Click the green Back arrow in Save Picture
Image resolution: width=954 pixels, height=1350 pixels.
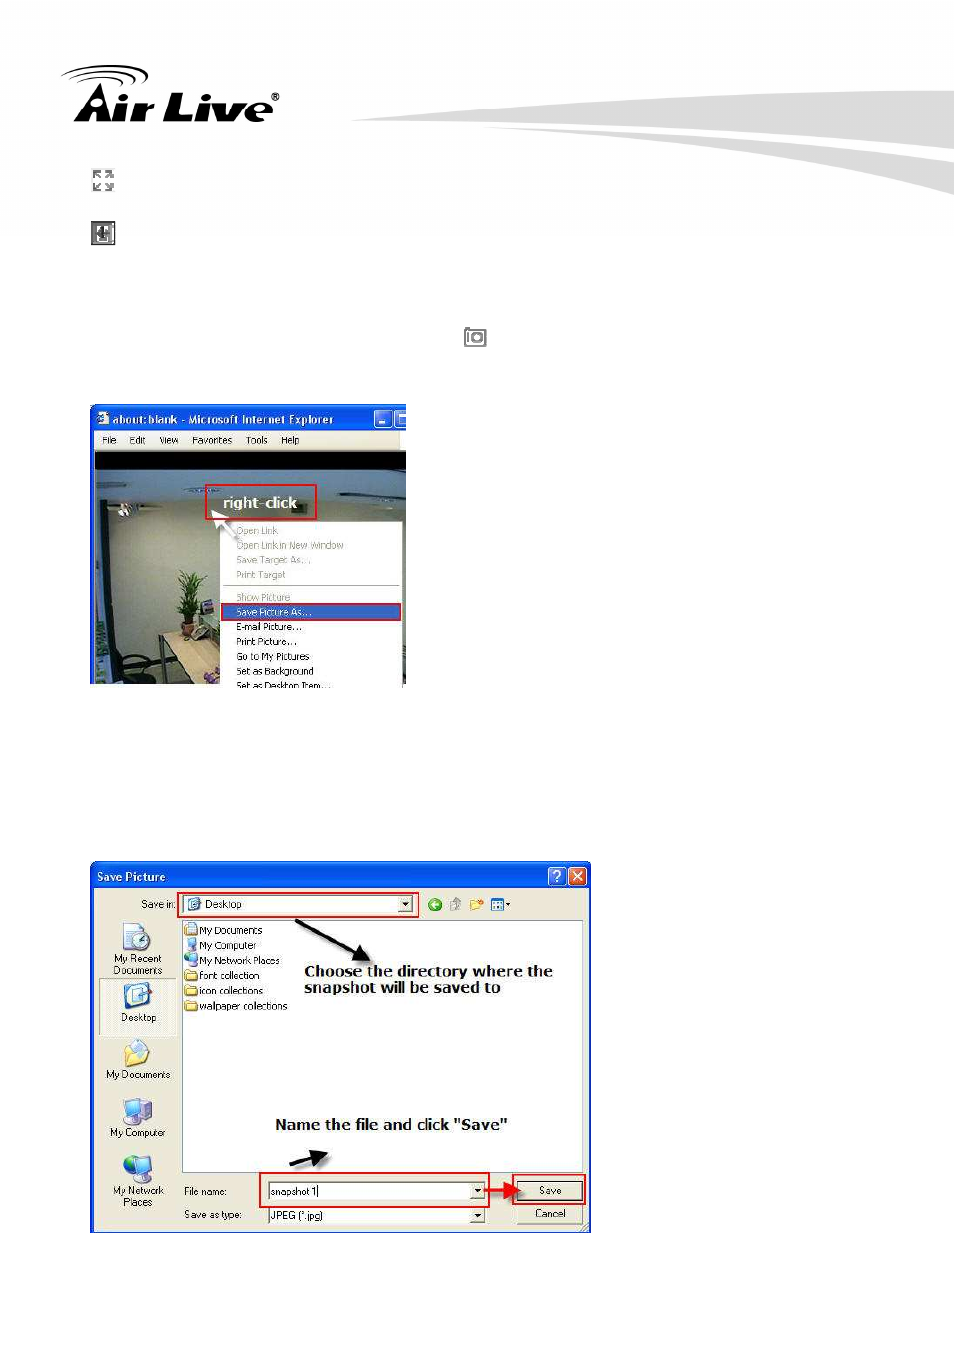[x=435, y=905]
